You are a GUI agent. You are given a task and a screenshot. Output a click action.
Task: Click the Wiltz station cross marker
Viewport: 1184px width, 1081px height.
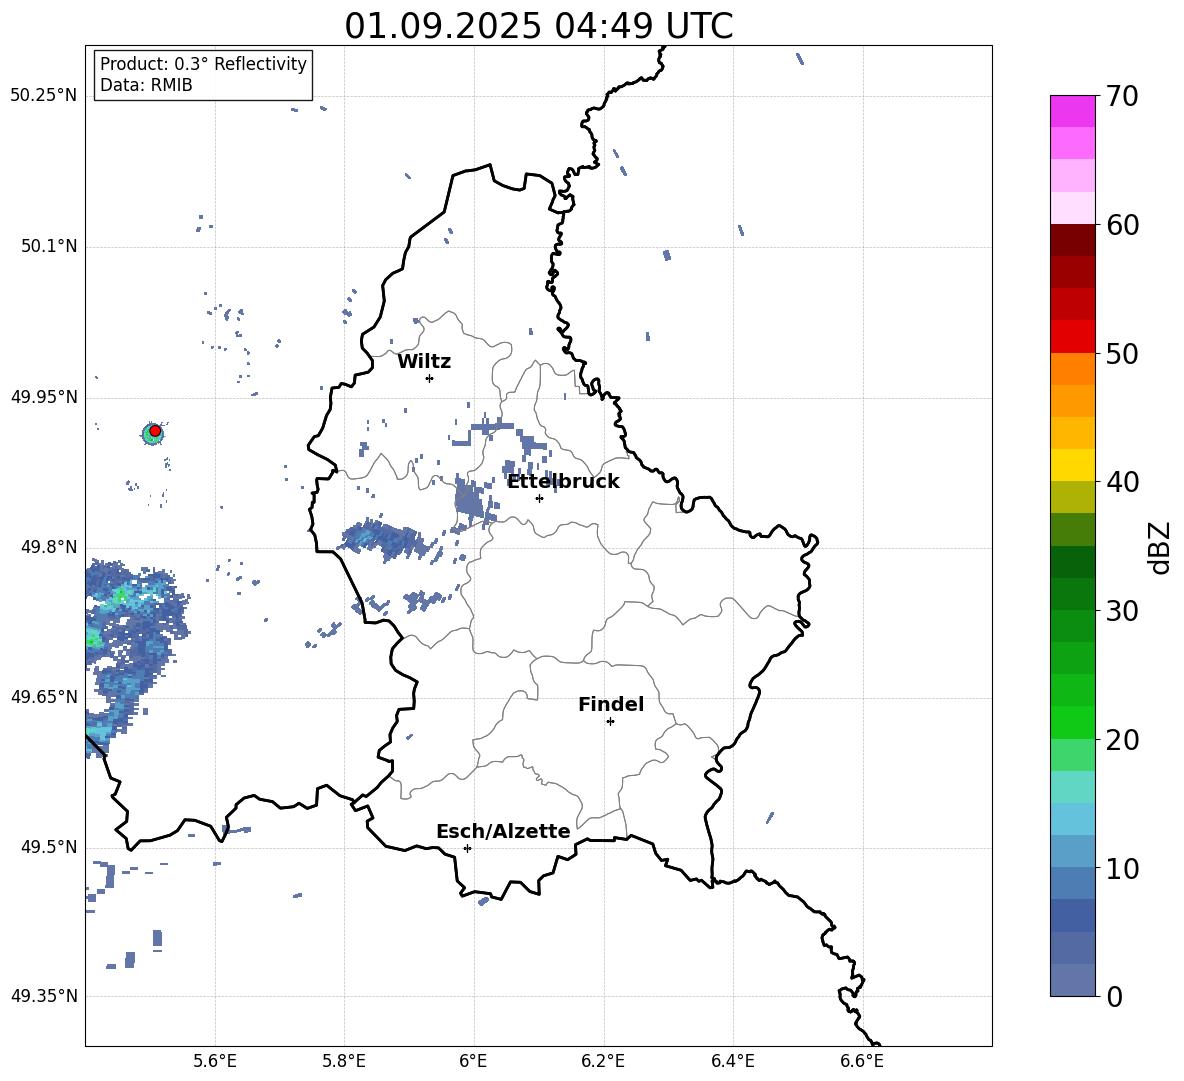pyautogui.click(x=429, y=378)
